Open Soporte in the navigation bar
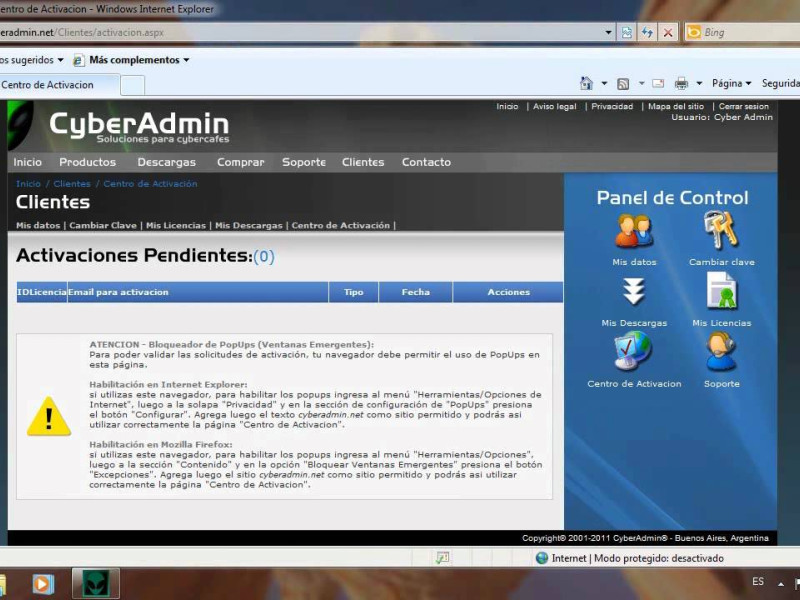Image resolution: width=800 pixels, height=600 pixels. click(304, 162)
